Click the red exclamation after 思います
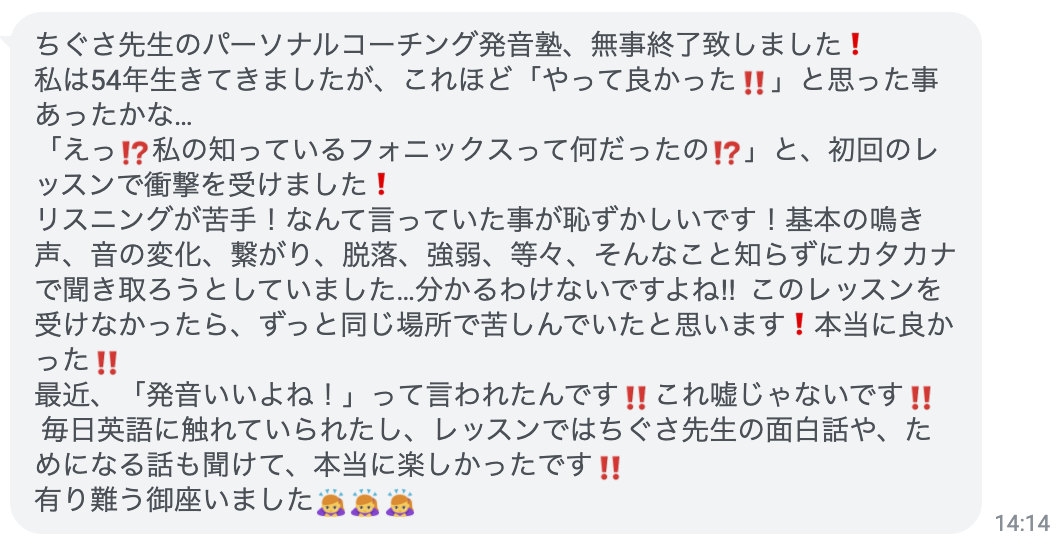1058x548 pixels. click(799, 326)
